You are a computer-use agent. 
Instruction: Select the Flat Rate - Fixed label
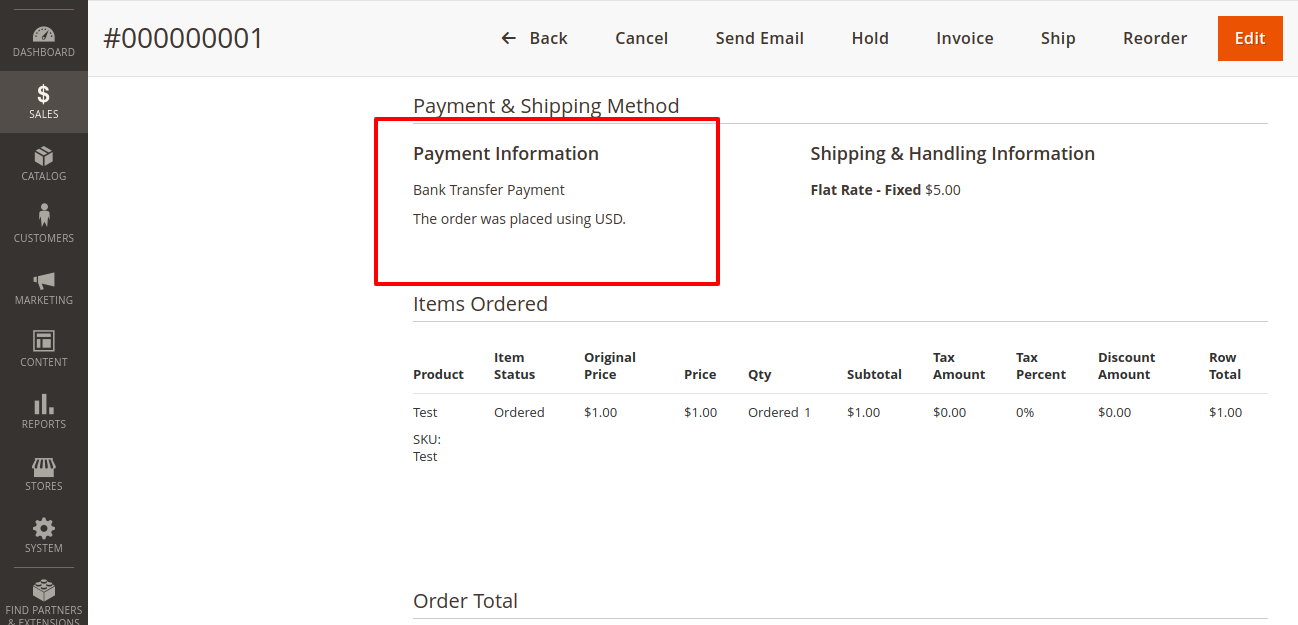pos(866,190)
